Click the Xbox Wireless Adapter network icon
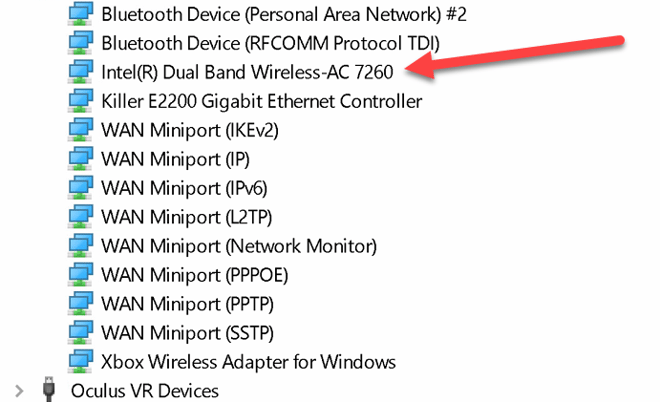Image resolution: width=660 pixels, height=402 pixels. pos(80,361)
